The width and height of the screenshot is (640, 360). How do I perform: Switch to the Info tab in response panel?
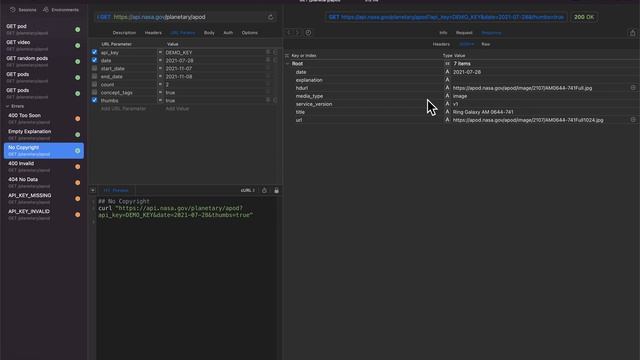click(443, 33)
